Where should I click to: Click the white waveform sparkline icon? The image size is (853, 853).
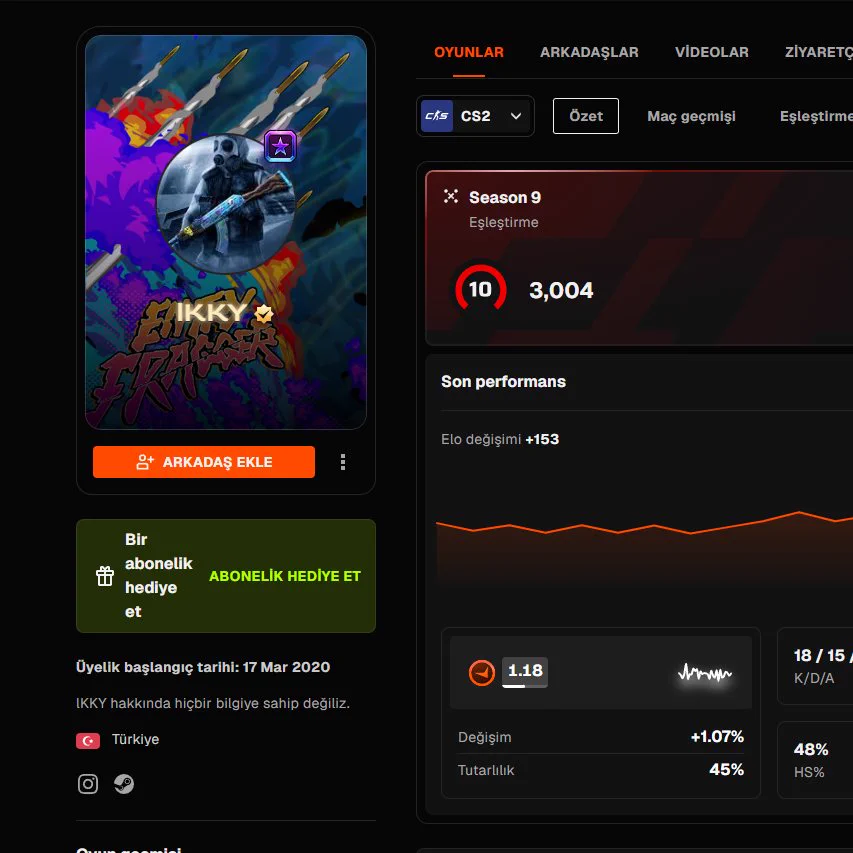[705, 673]
